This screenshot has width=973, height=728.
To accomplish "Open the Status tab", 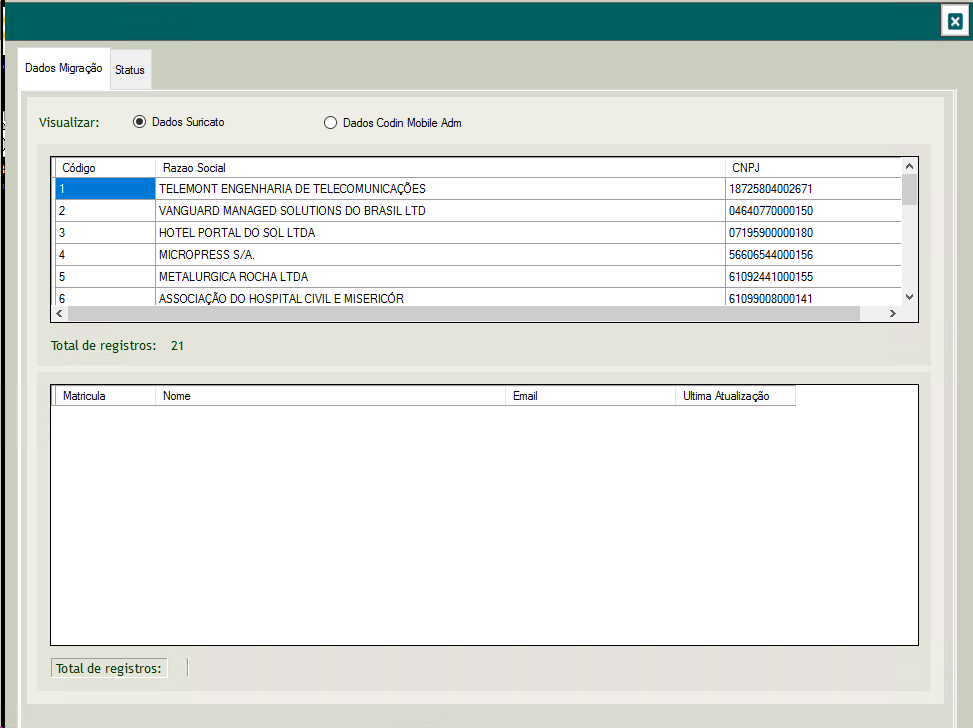I will pyautogui.click(x=130, y=70).
